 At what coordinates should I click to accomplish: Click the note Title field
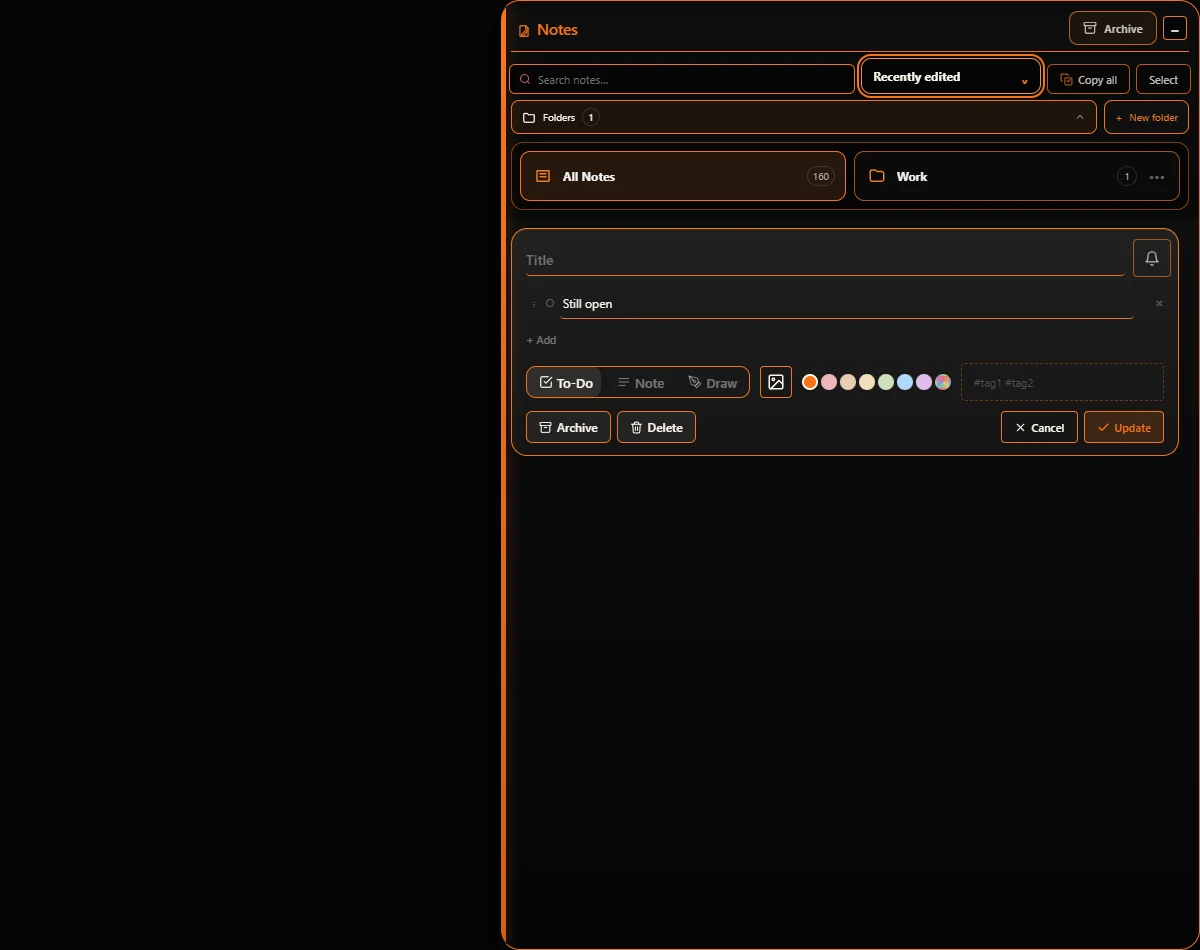[x=825, y=260]
